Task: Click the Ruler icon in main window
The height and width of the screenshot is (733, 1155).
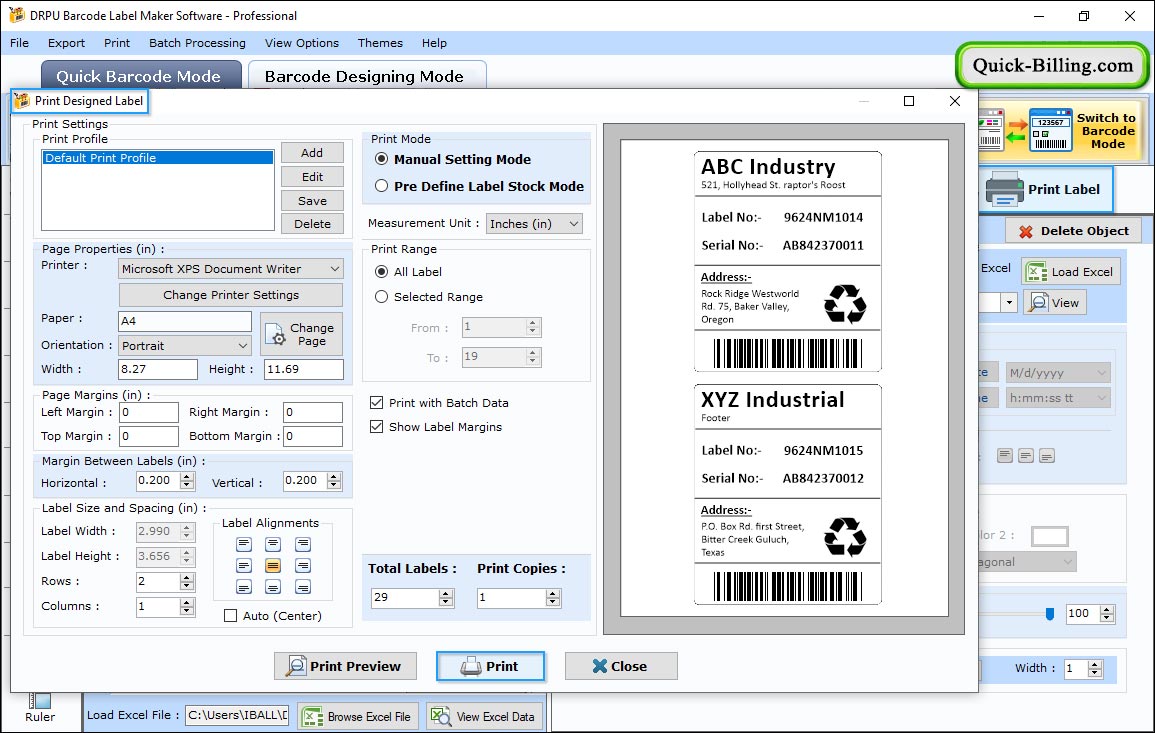Action: tap(40, 701)
